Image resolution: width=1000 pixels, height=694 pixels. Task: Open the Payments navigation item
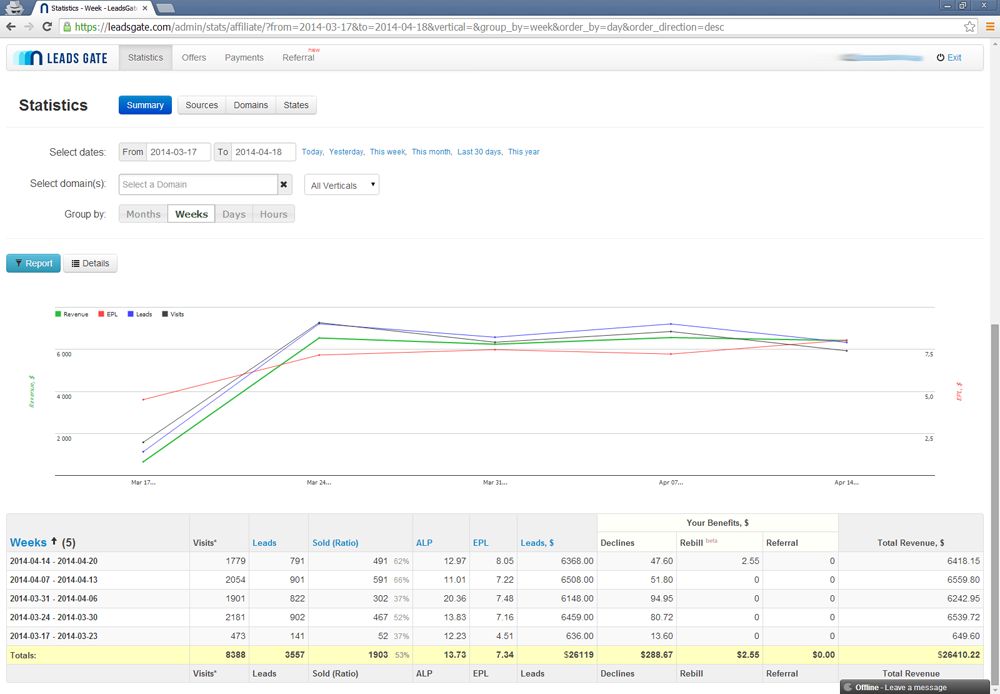click(244, 57)
